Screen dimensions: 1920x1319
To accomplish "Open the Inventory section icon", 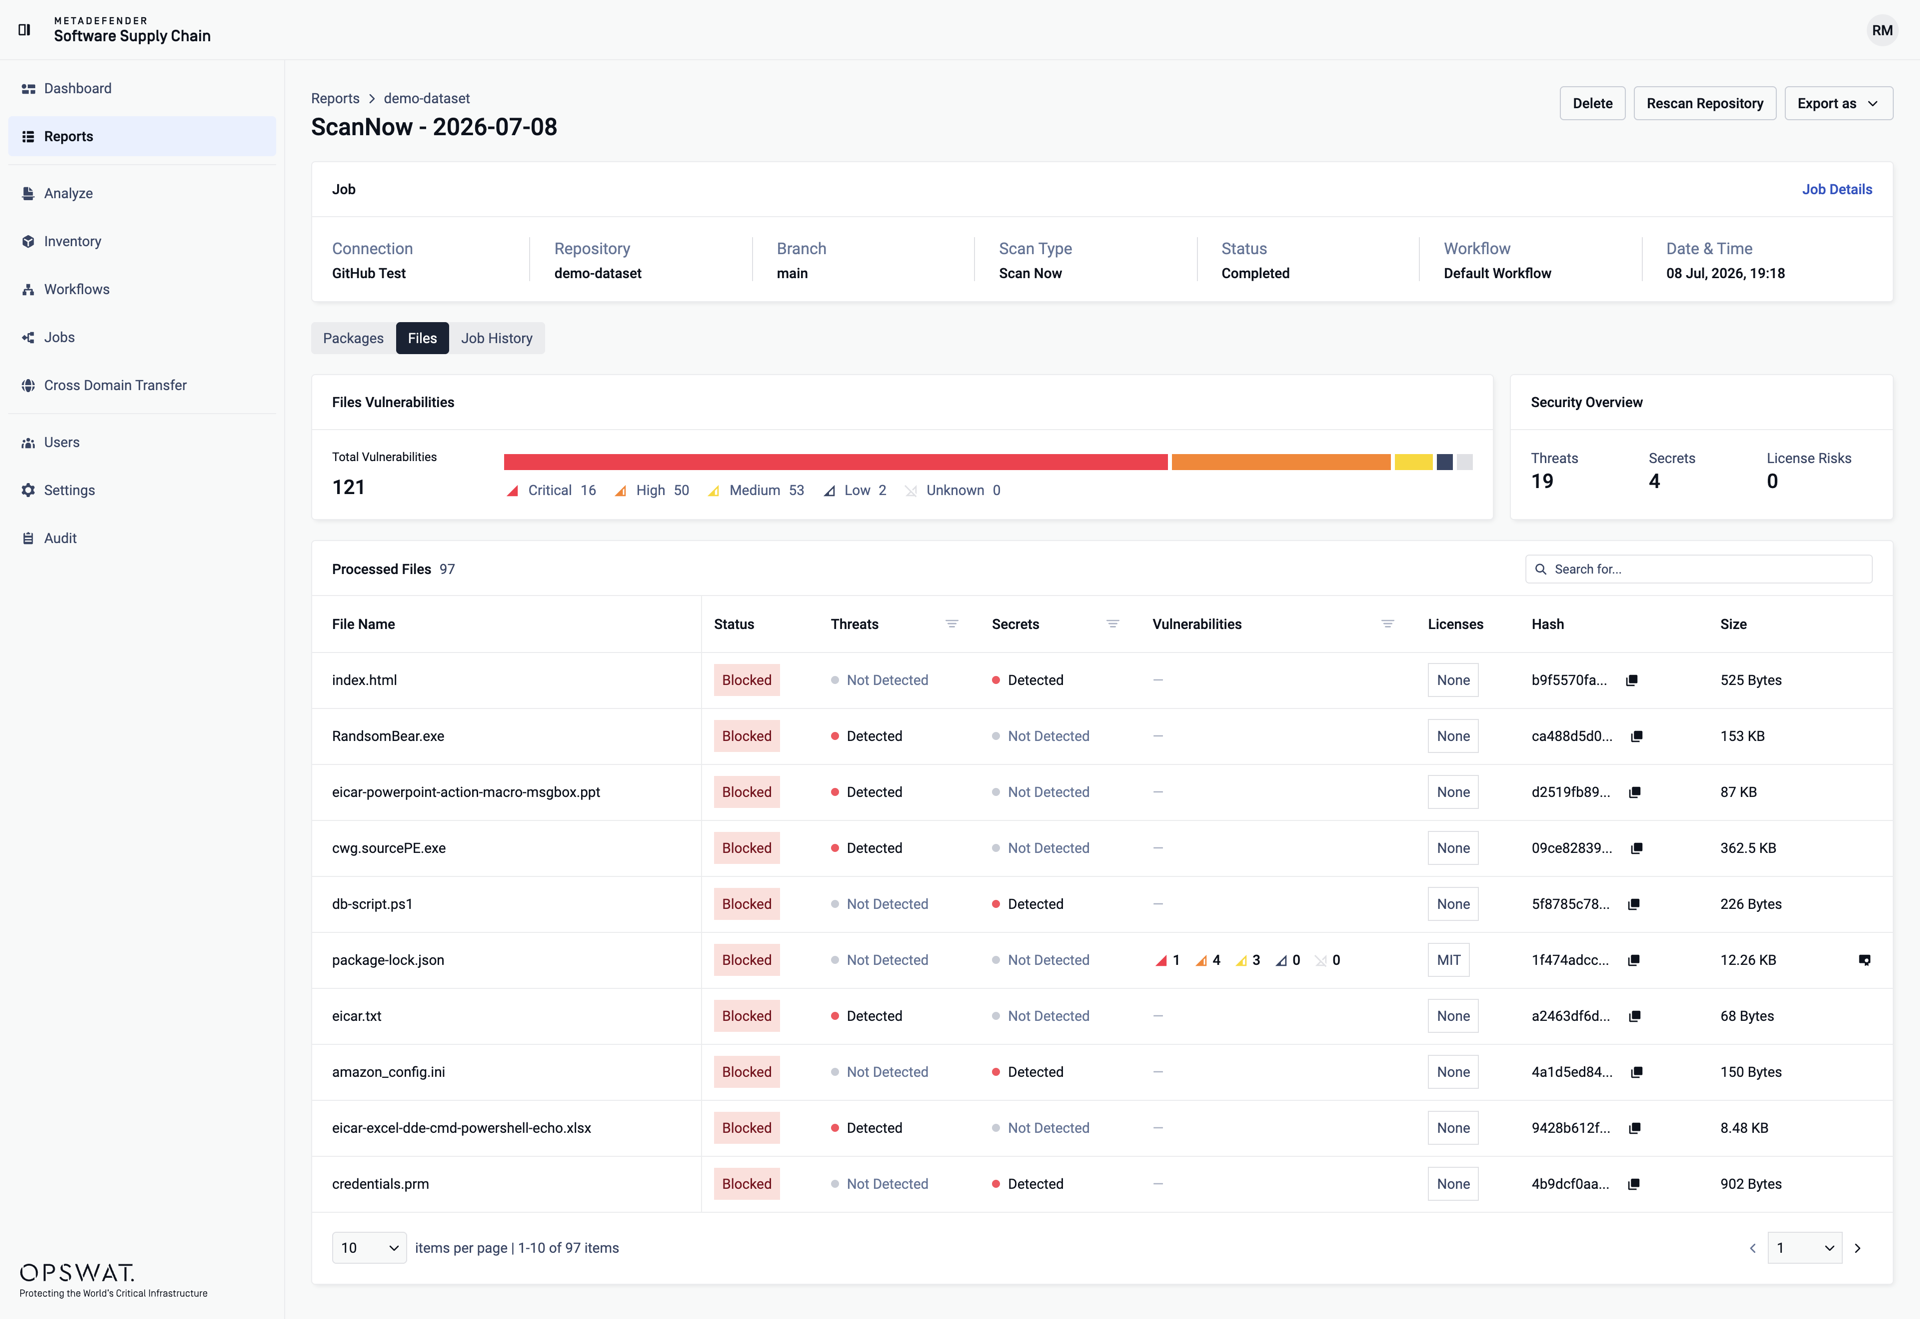I will (28, 241).
